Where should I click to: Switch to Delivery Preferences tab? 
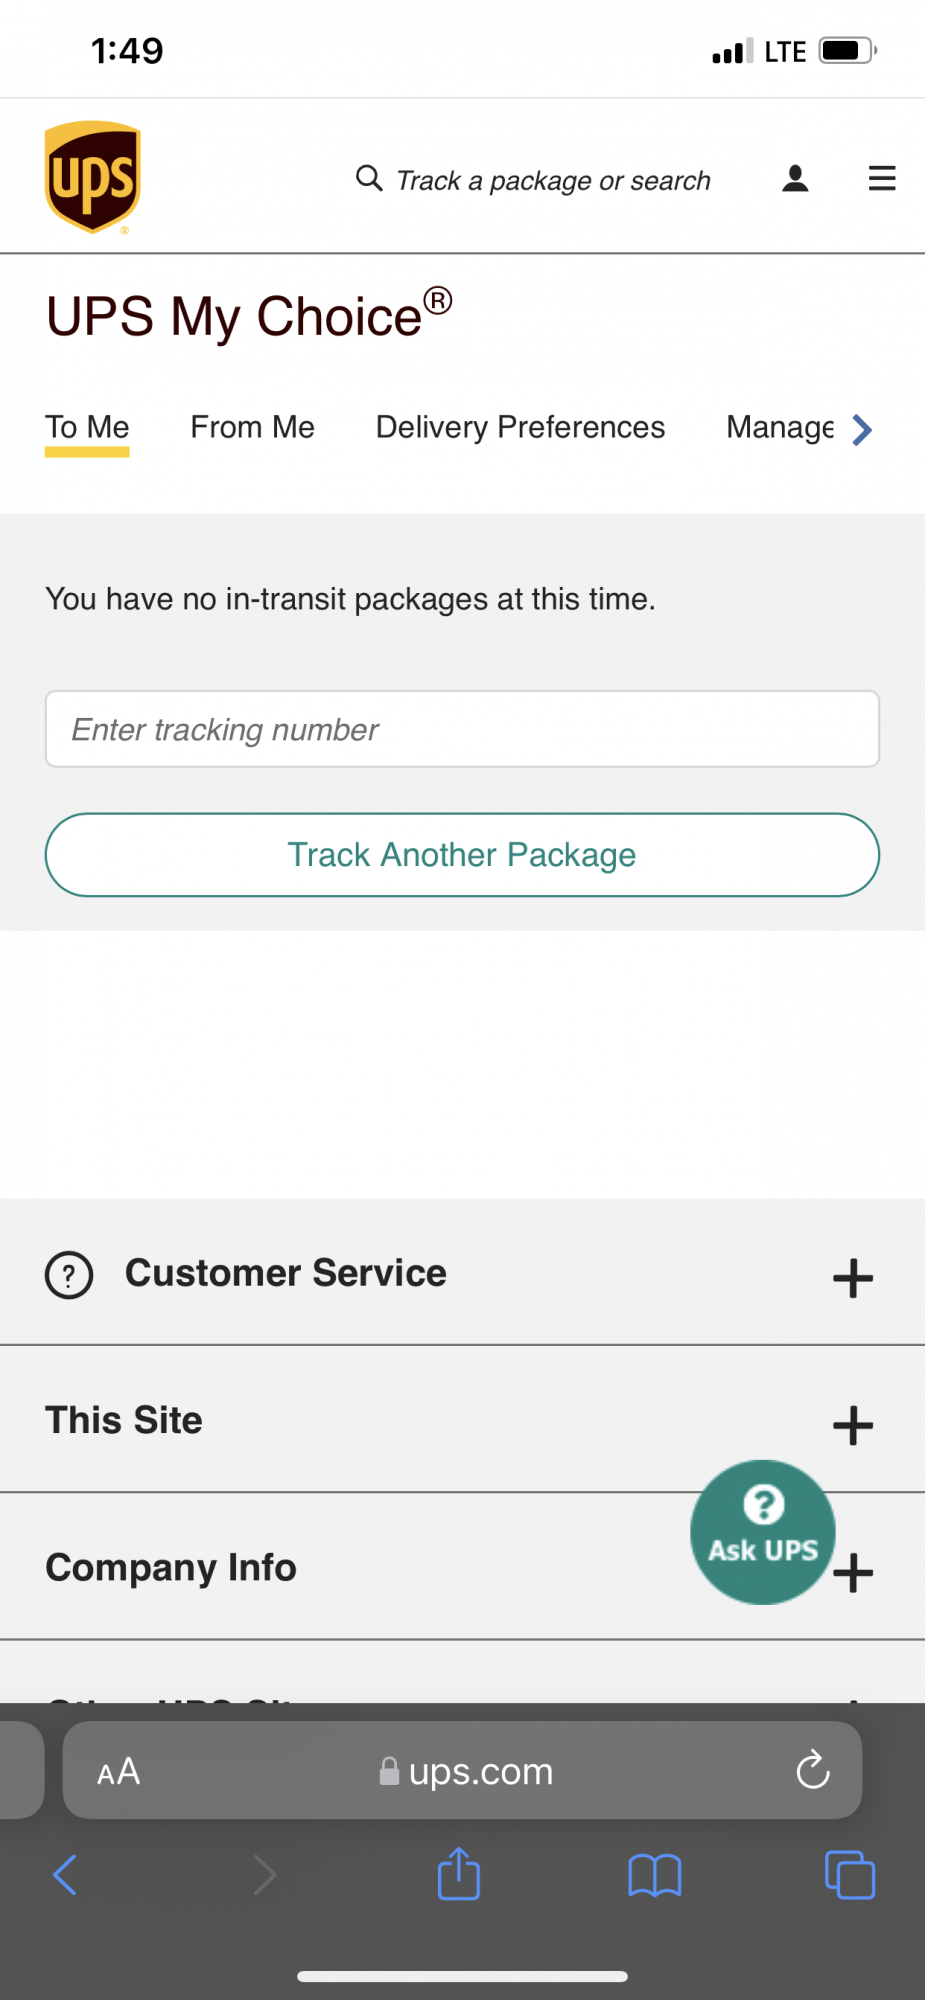click(x=520, y=427)
